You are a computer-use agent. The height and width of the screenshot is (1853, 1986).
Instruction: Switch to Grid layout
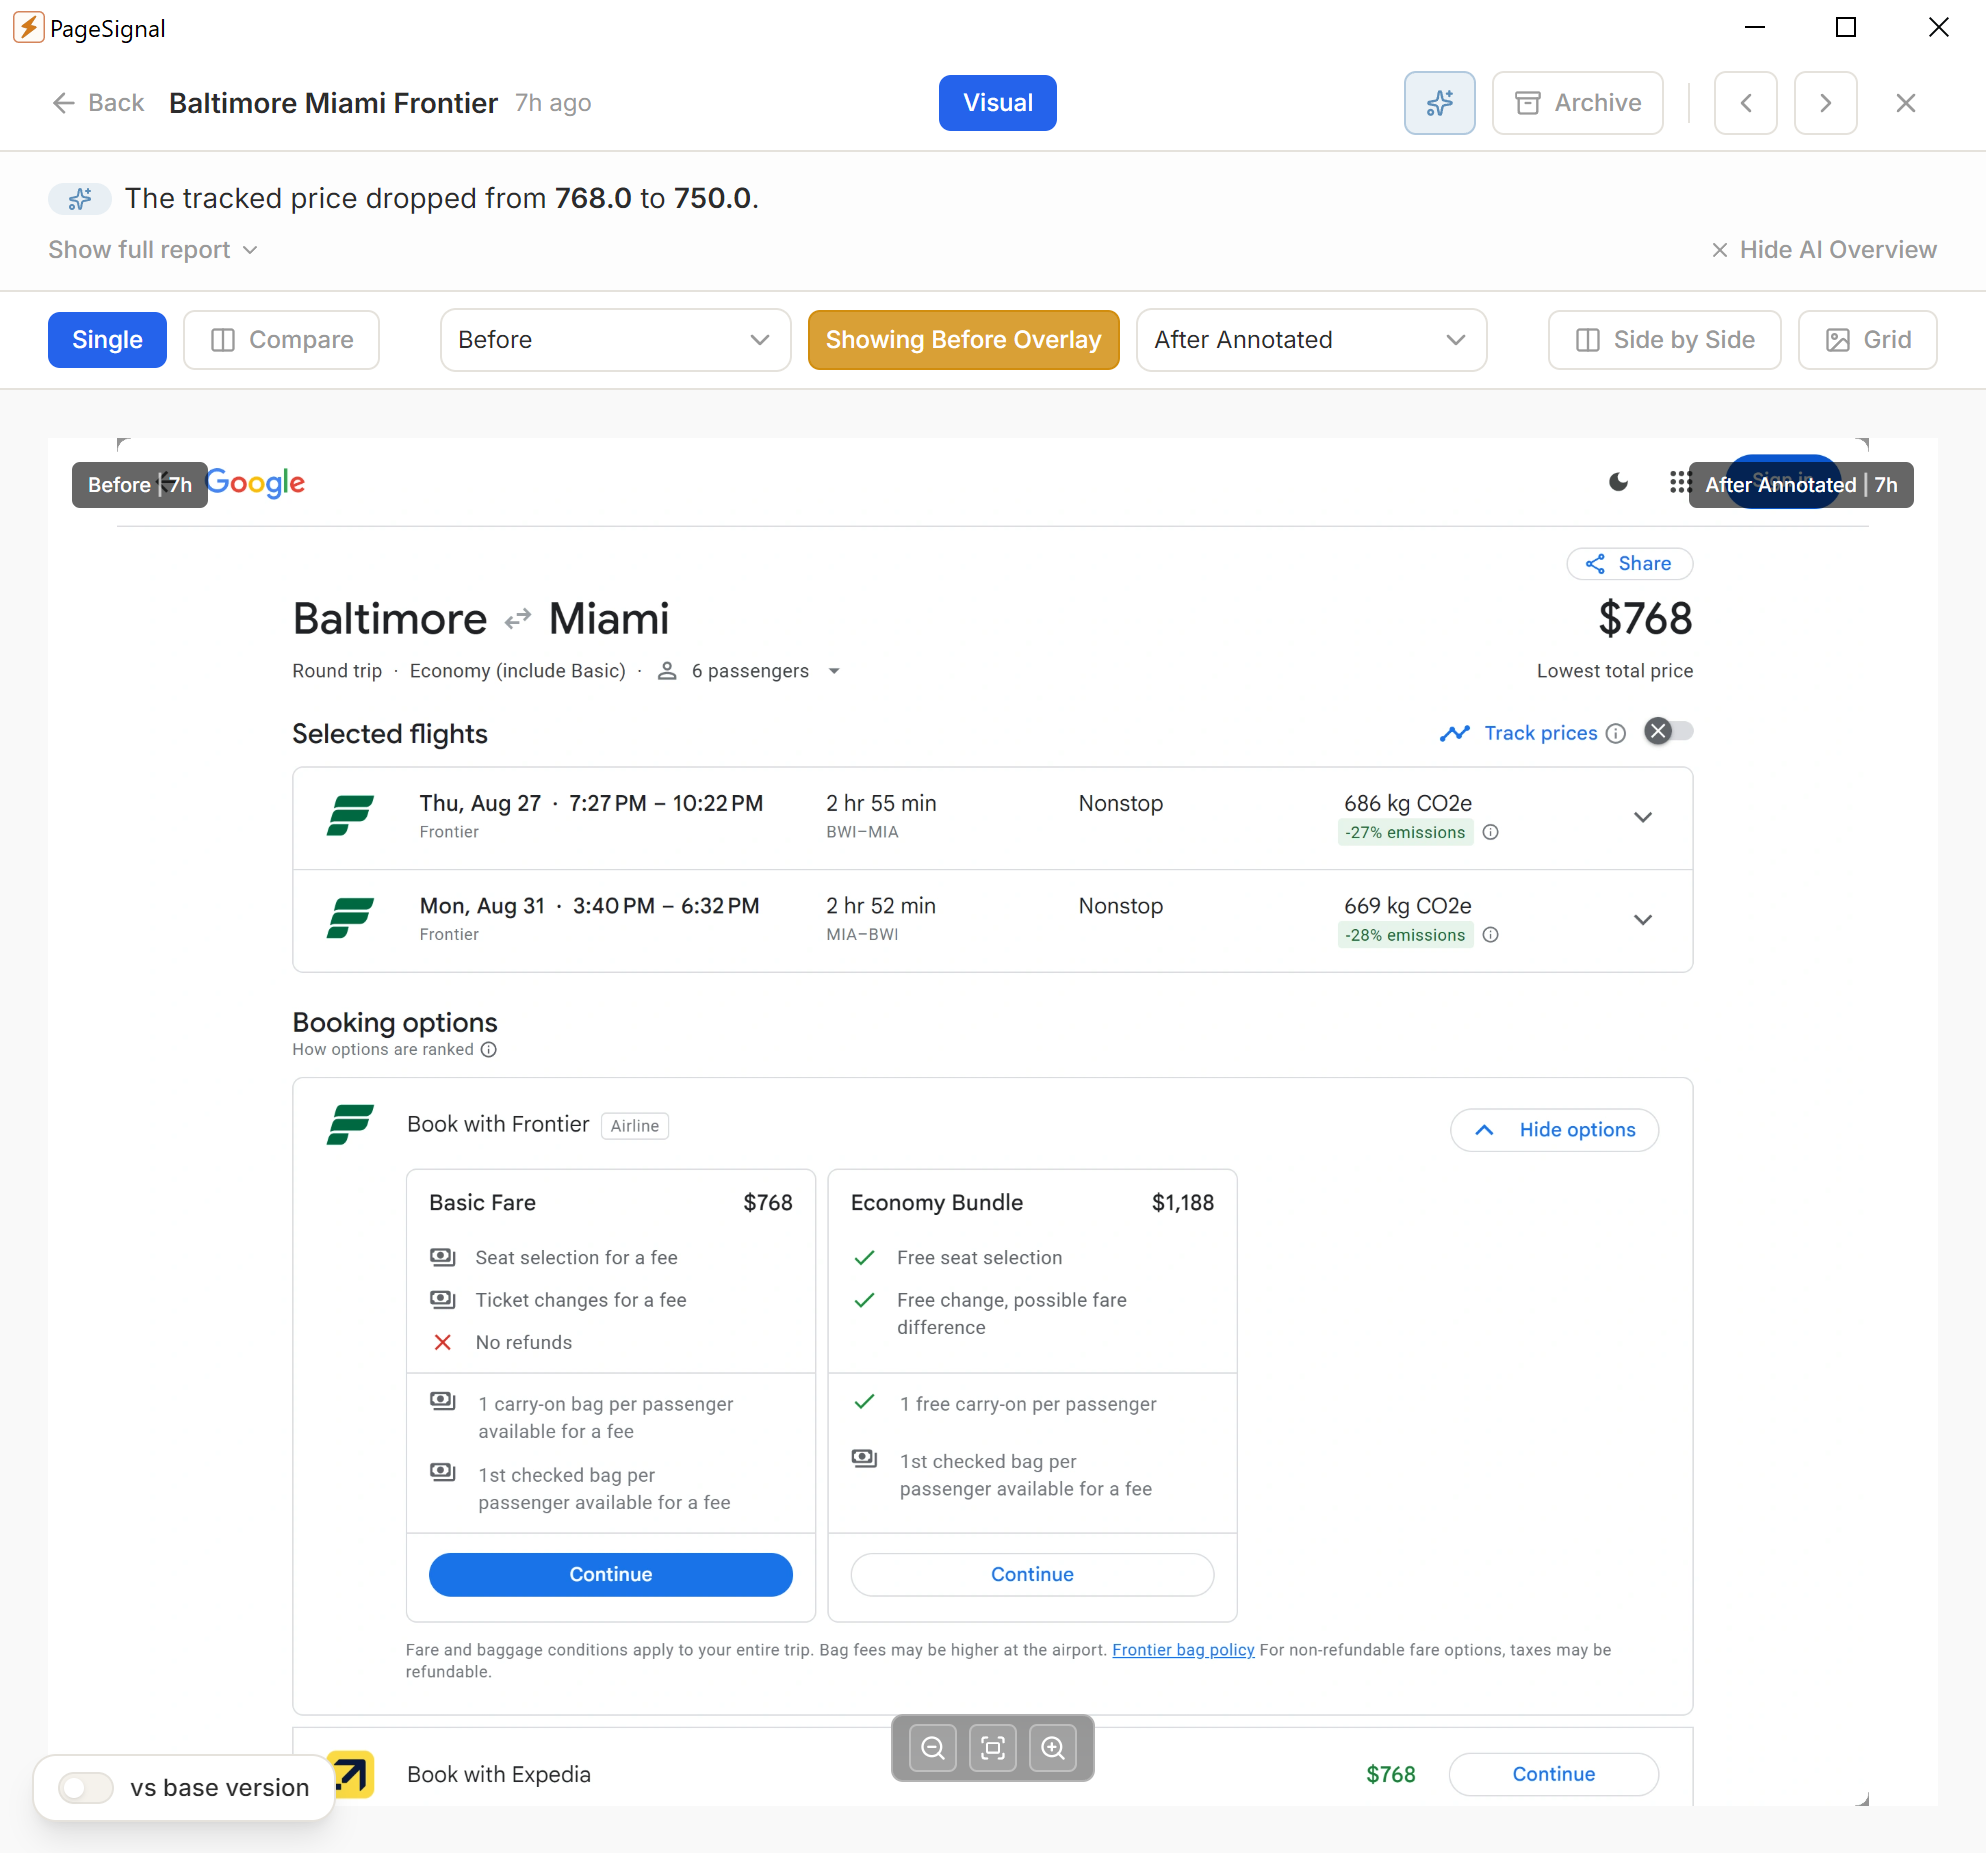[x=1867, y=340]
